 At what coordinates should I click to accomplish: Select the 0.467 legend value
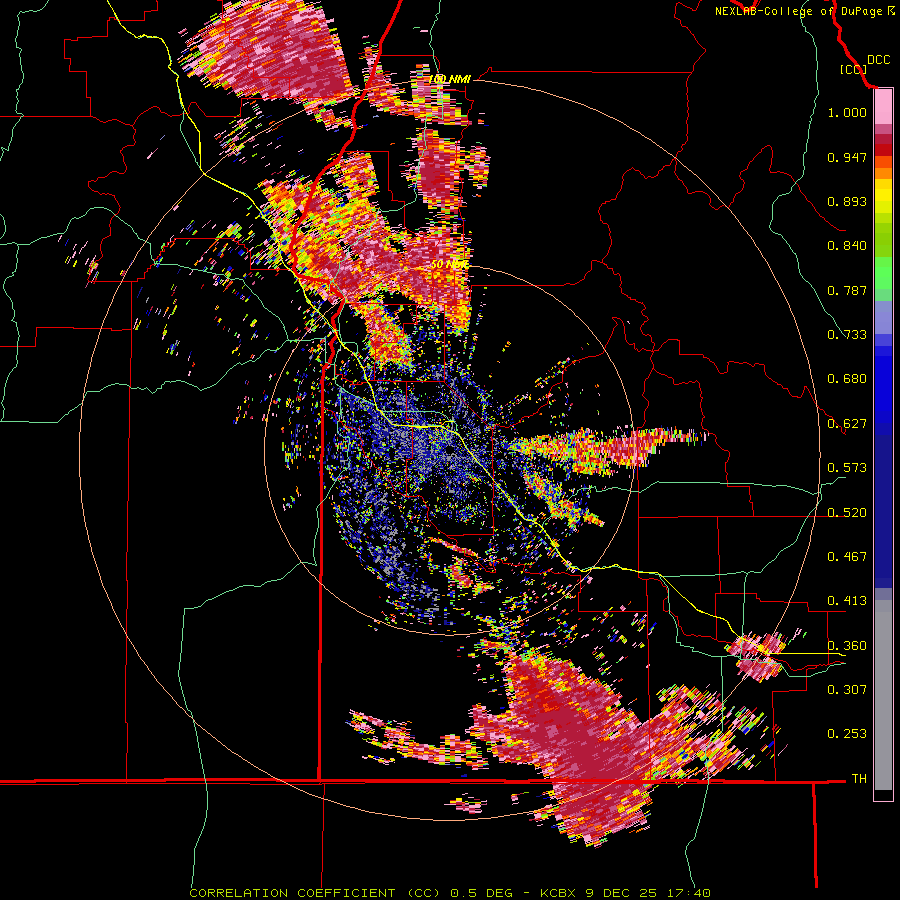coord(847,557)
